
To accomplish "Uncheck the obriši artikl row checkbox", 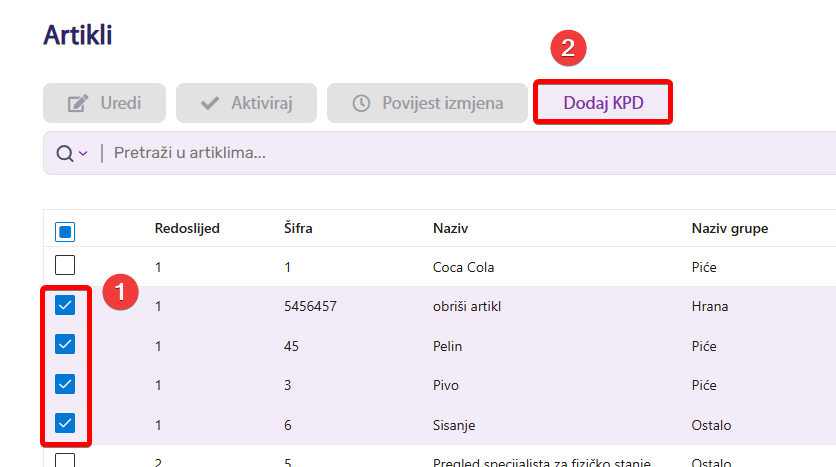I will tap(65, 305).
